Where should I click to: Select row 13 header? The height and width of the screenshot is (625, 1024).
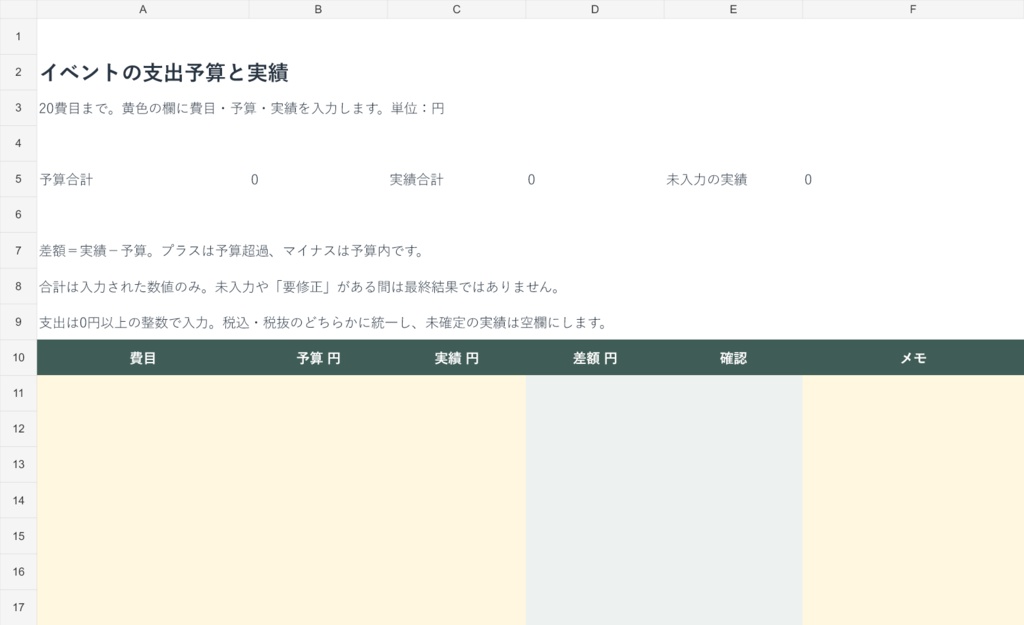(18, 464)
